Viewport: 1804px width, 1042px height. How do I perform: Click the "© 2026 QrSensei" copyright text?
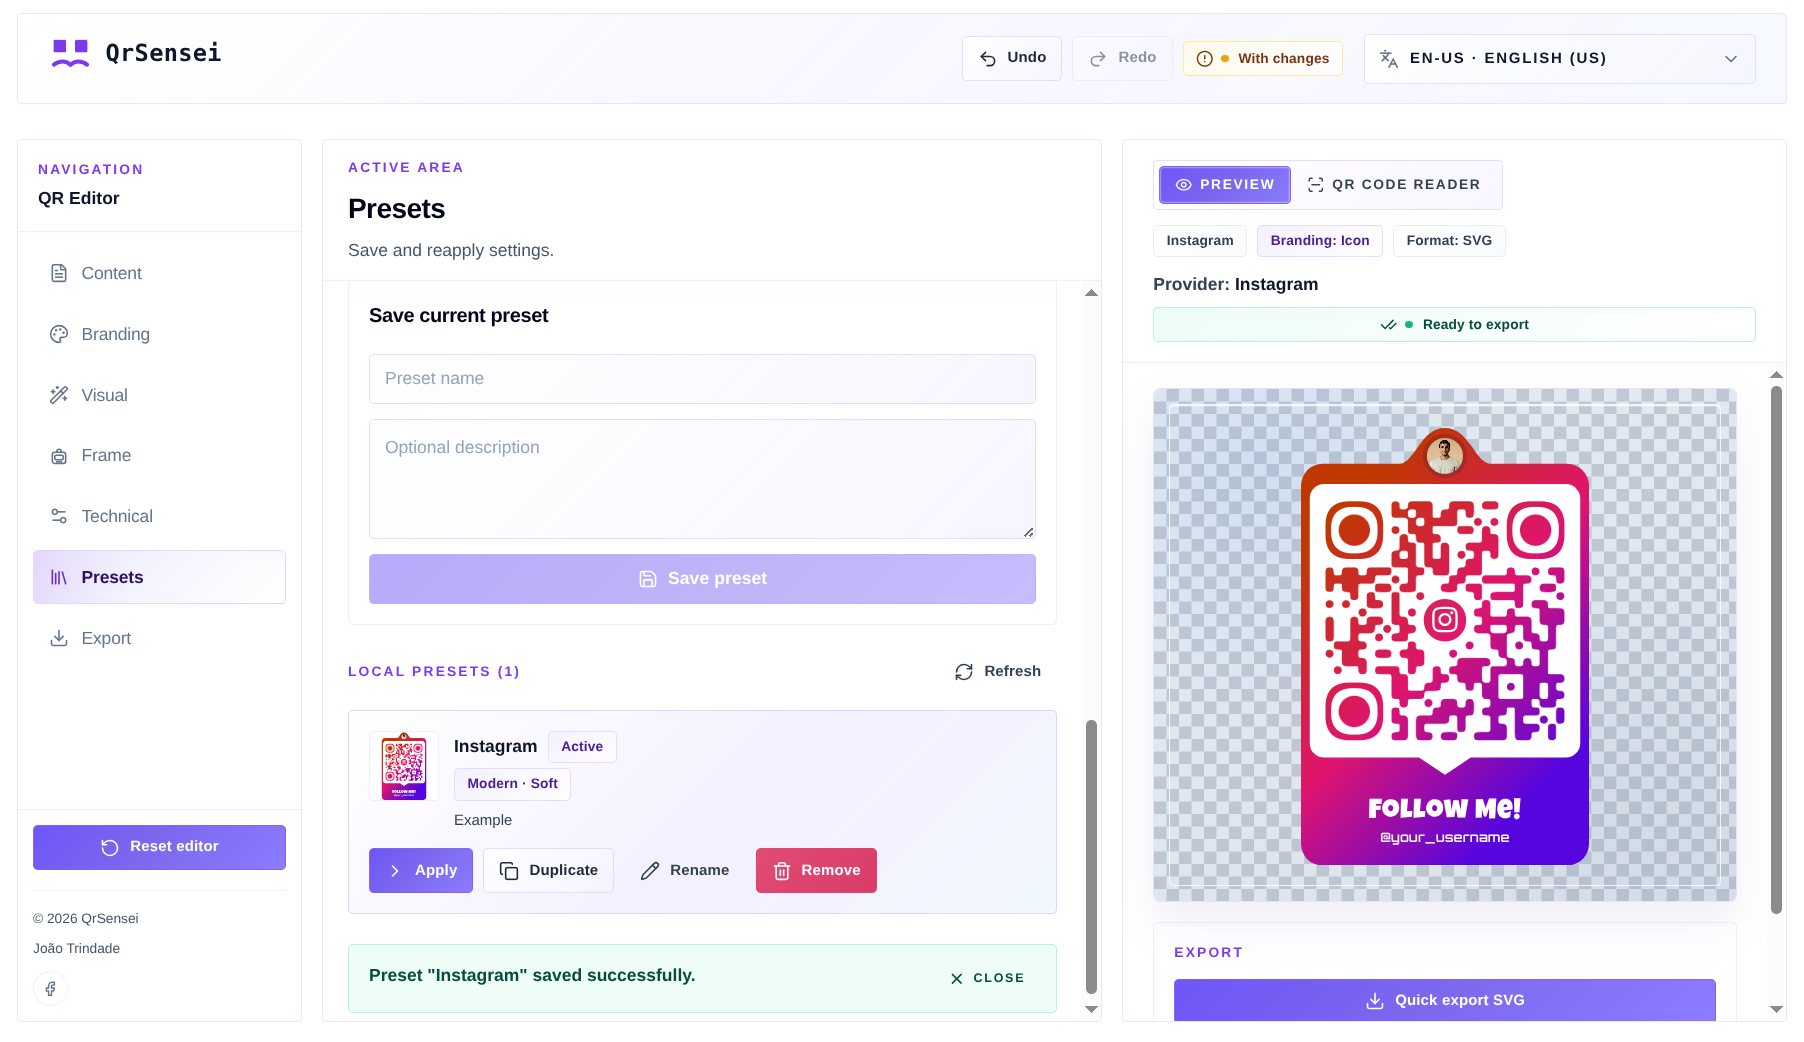pos(86,919)
